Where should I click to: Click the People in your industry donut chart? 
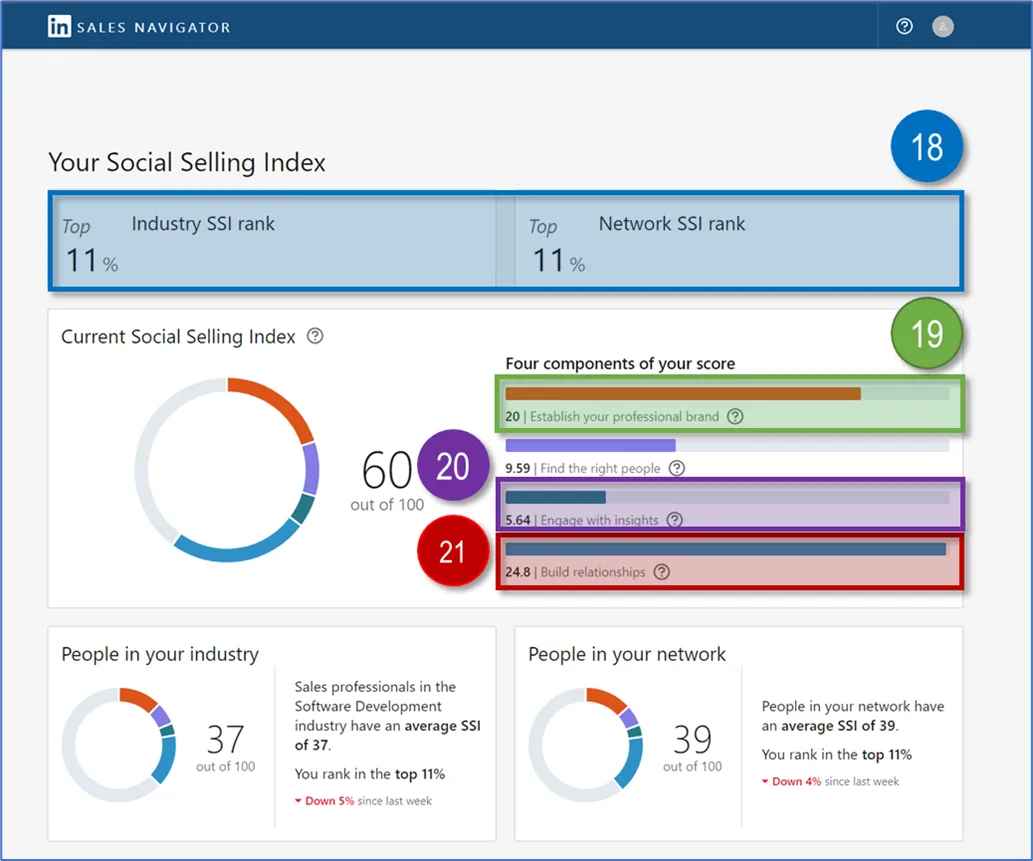[x=119, y=744]
